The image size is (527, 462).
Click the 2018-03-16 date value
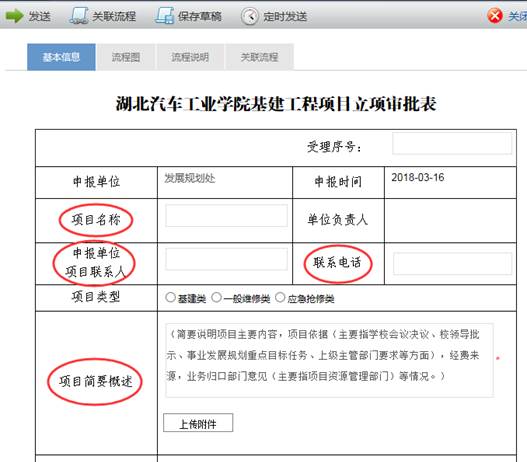point(418,177)
